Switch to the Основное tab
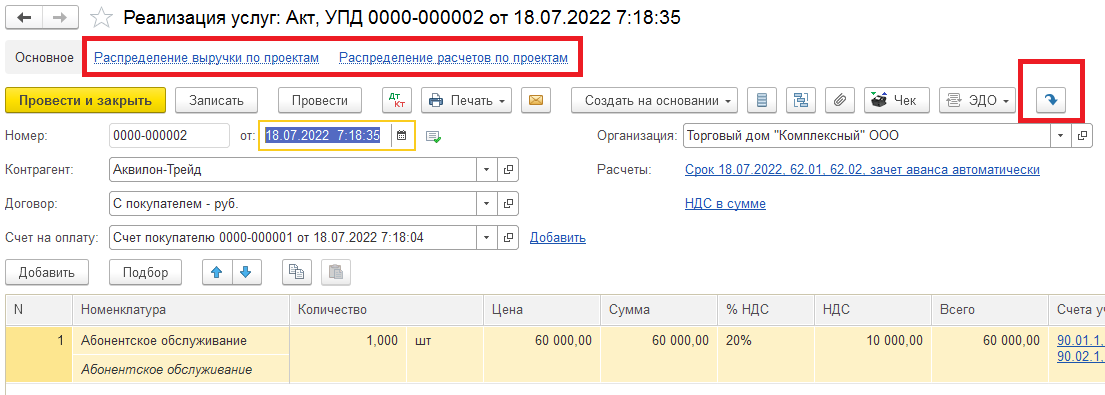The image size is (1105, 395). pos(44,58)
